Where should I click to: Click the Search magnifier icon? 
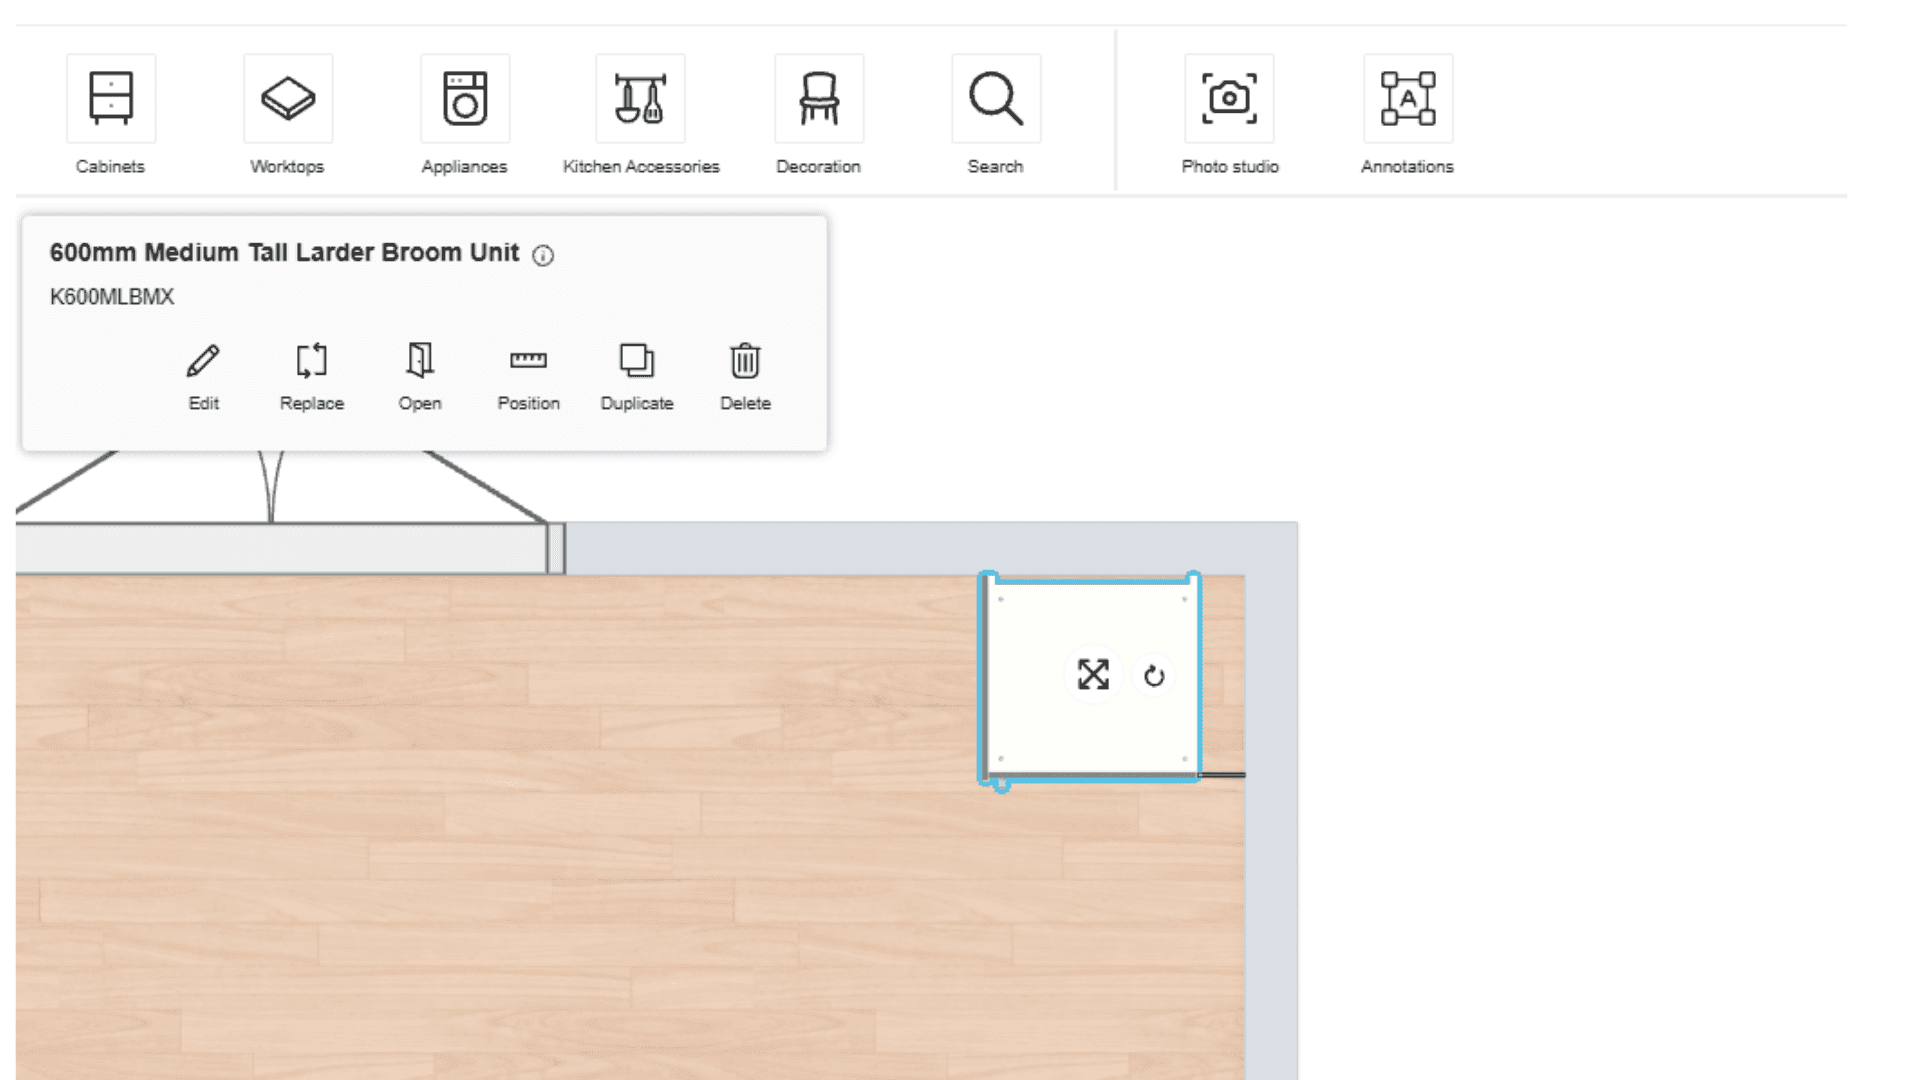point(996,98)
